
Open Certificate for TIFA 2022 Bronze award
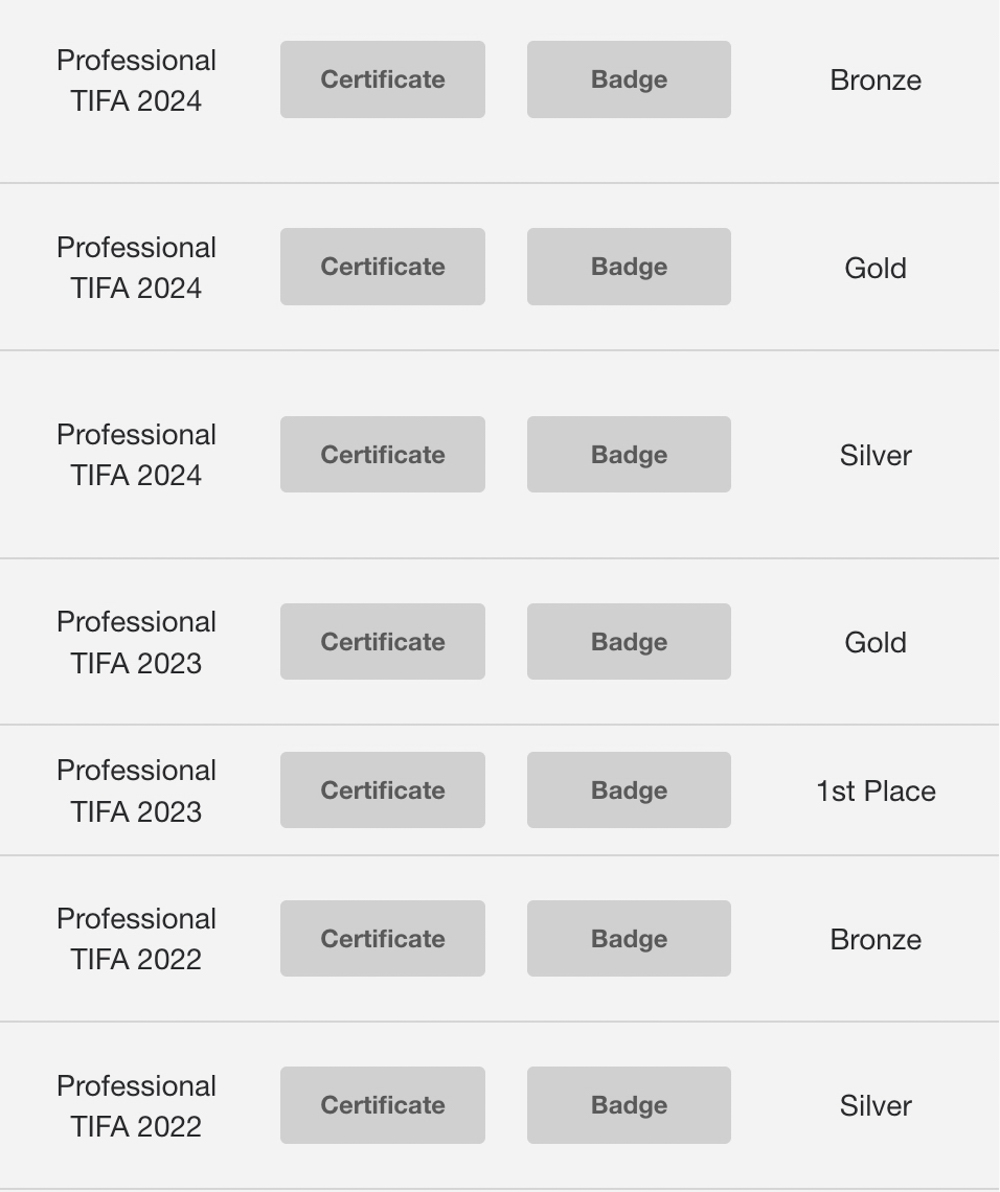point(383,939)
